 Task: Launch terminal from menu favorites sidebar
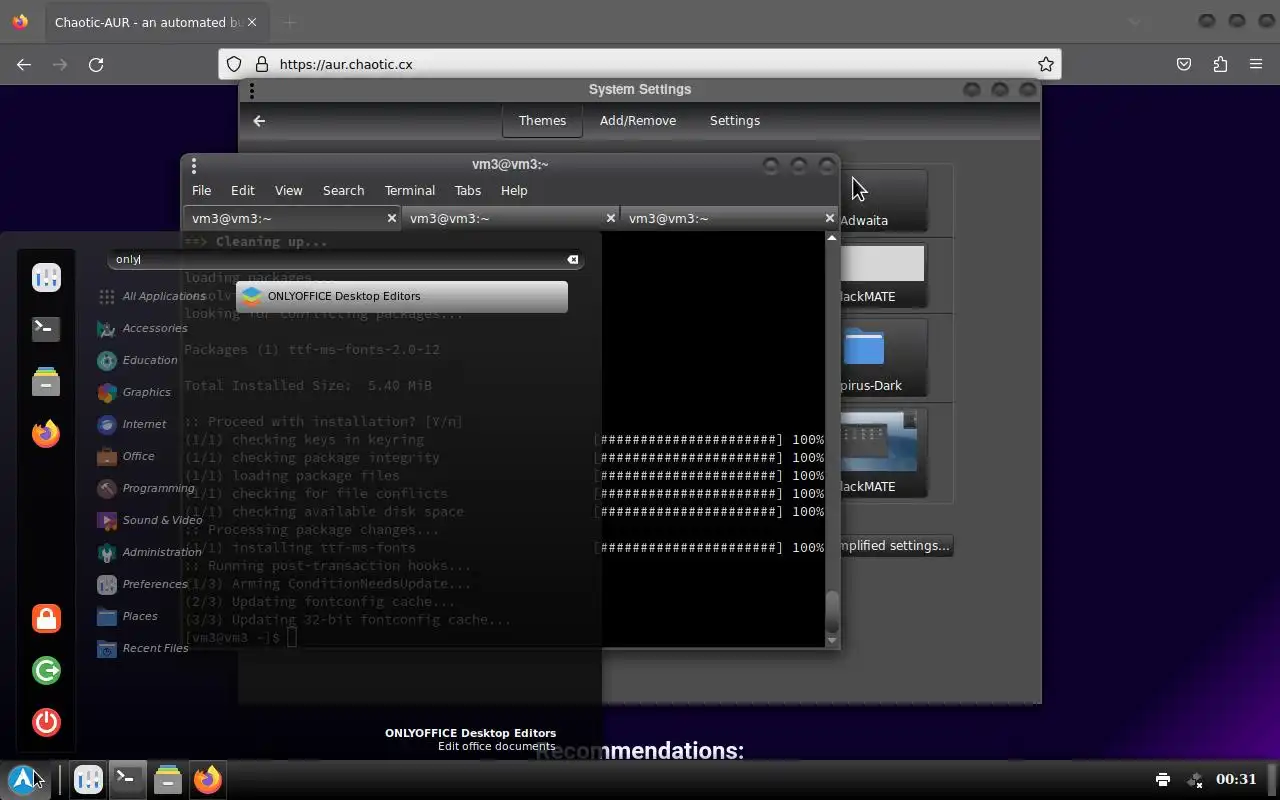point(46,329)
